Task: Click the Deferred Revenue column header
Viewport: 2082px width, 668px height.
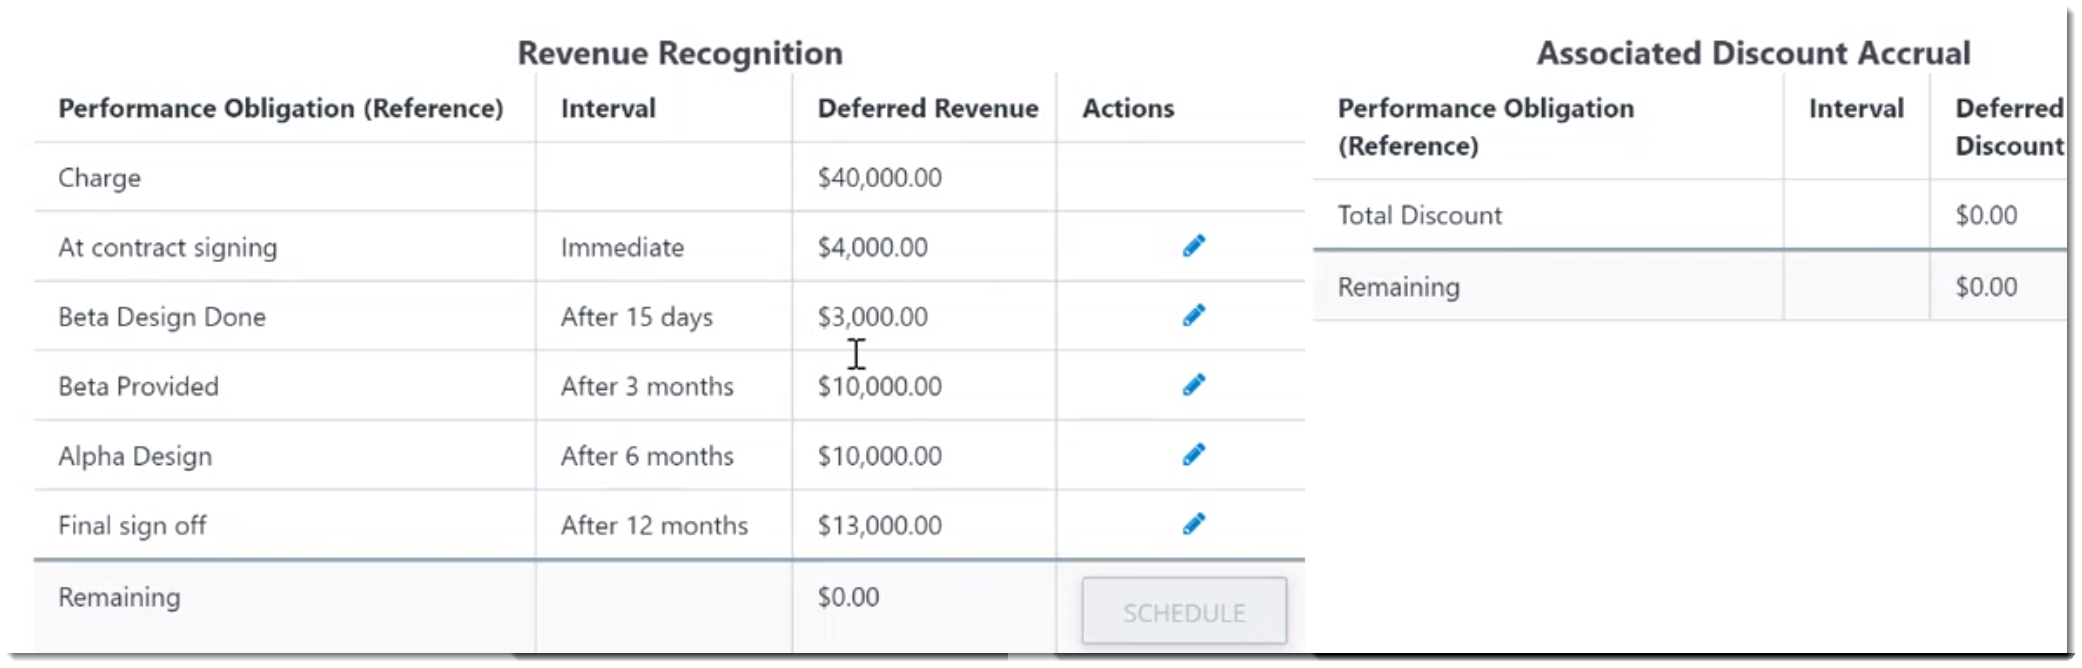Action: [x=928, y=108]
